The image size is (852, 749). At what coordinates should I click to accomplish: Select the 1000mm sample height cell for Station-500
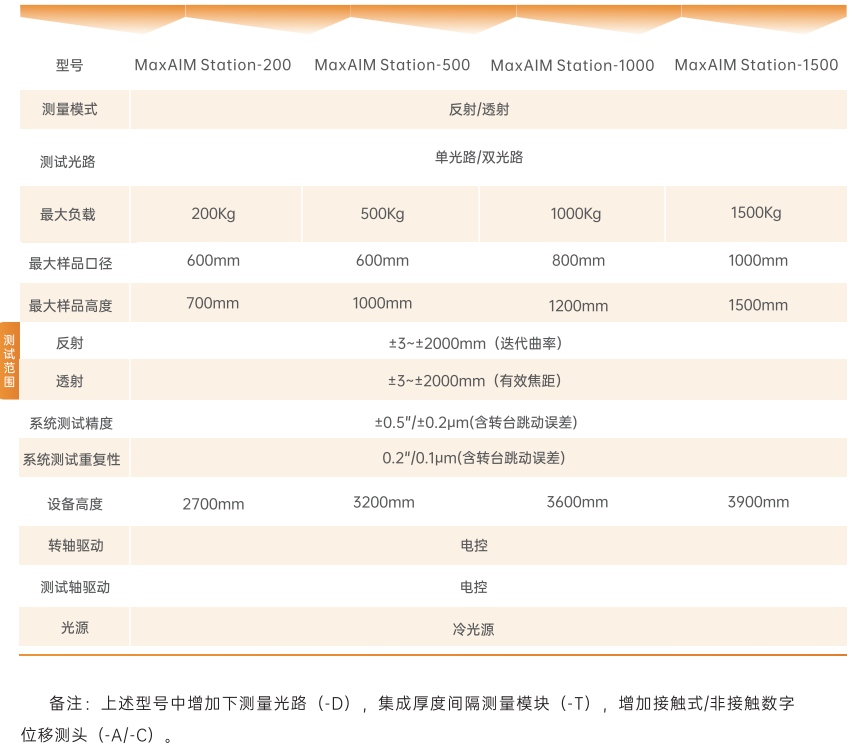pyautogui.click(x=383, y=303)
